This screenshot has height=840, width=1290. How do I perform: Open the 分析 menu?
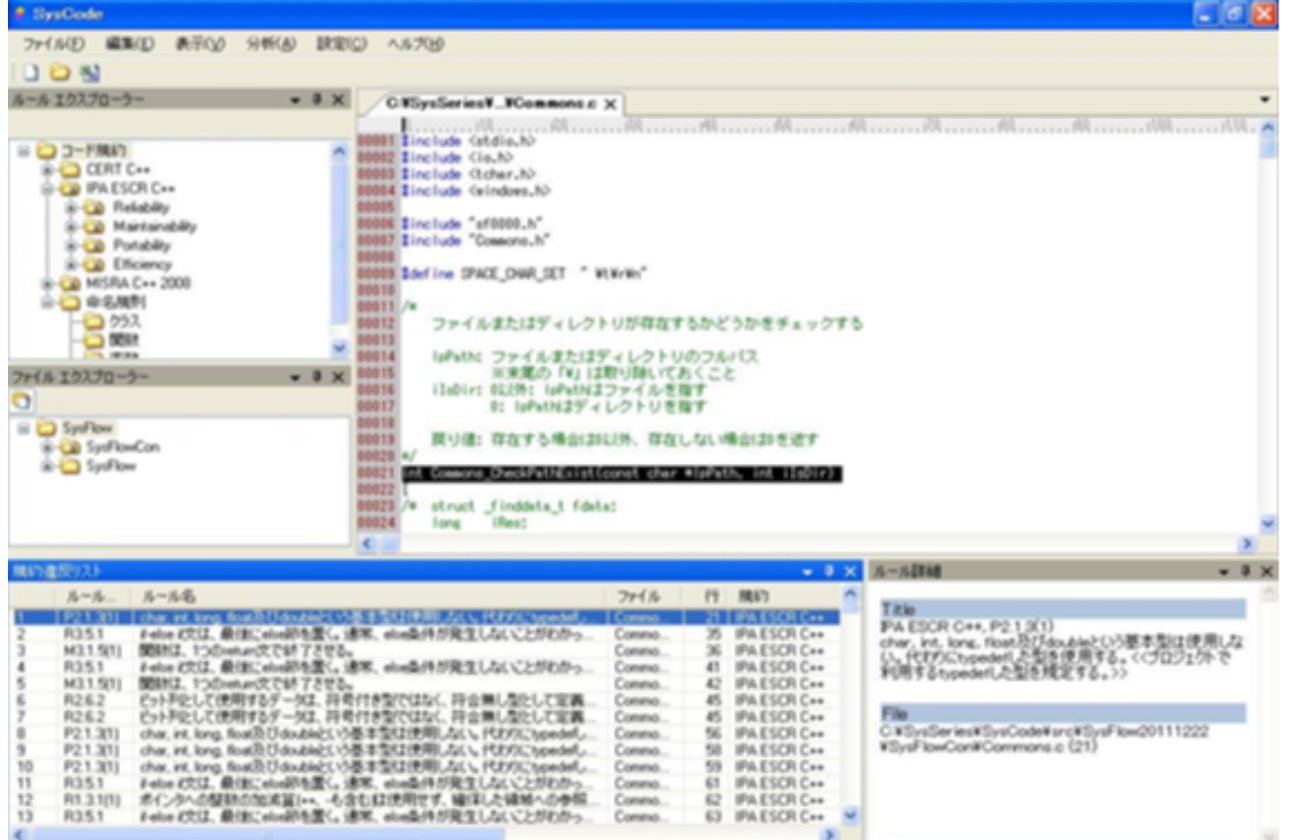271,44
